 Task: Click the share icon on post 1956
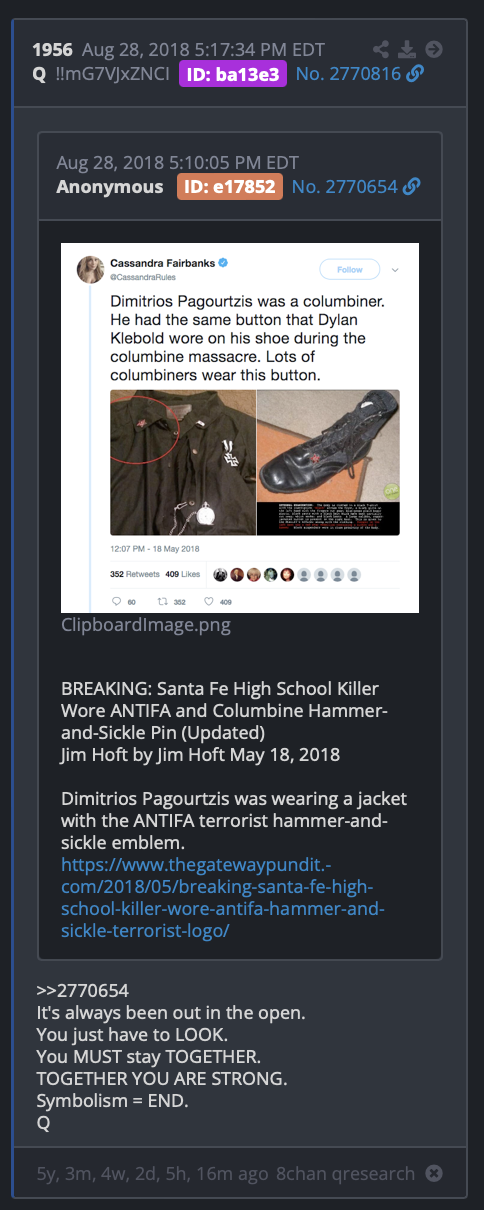tap(381, 49)
